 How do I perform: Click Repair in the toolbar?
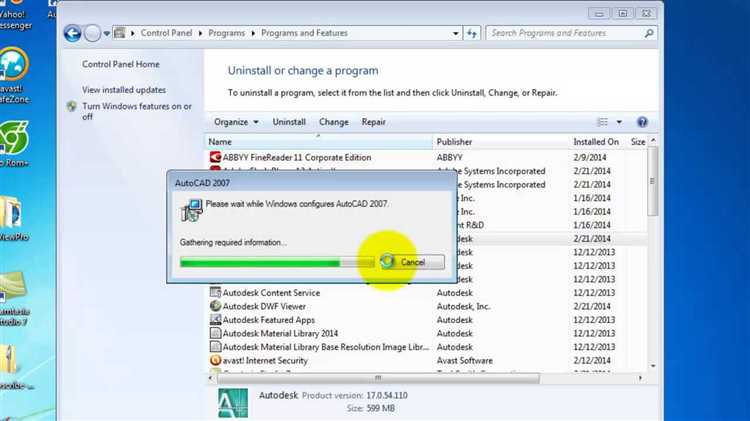click(374, 122)
